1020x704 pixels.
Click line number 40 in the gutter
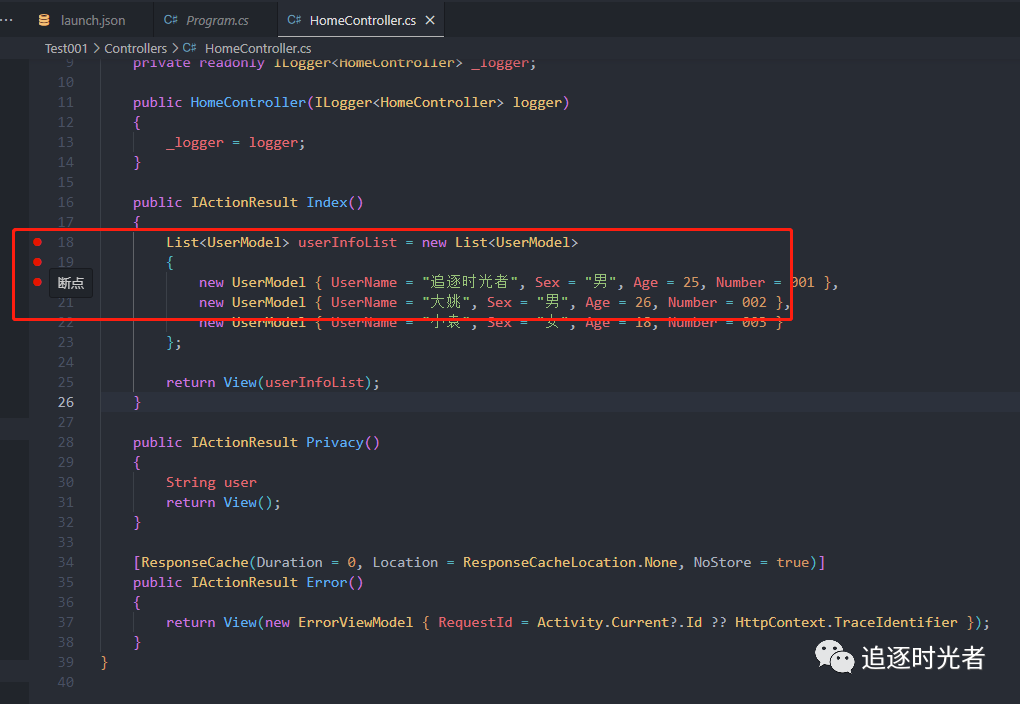[x=66, y=682]
